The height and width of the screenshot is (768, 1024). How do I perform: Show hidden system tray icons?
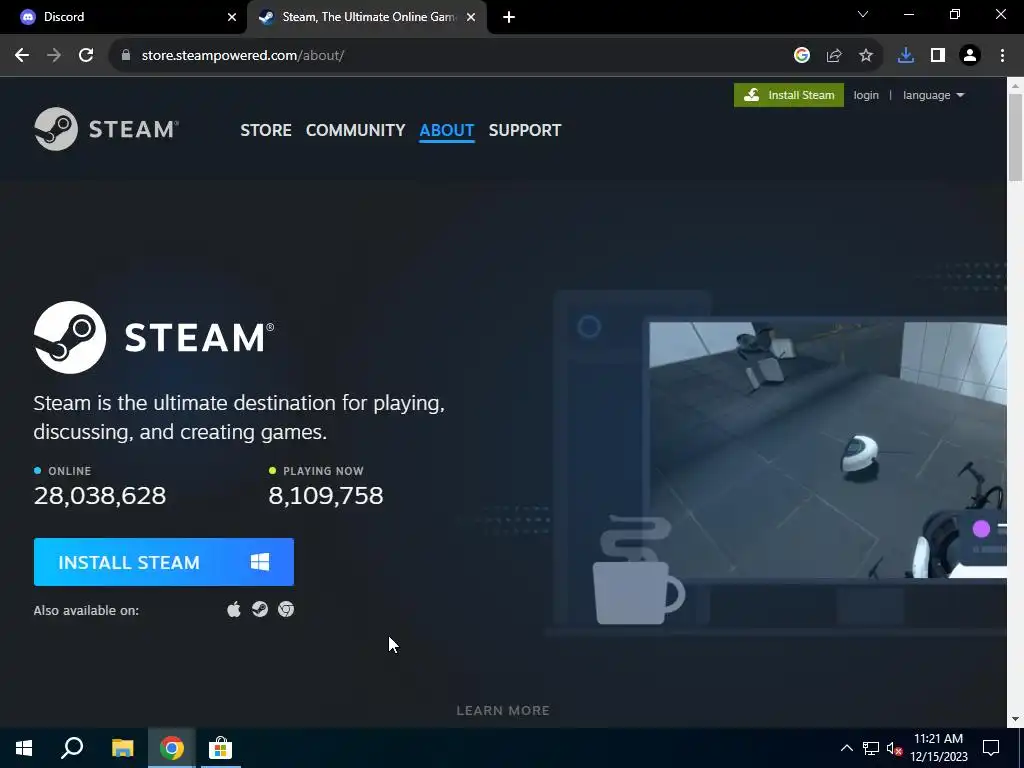pos(846,748)
